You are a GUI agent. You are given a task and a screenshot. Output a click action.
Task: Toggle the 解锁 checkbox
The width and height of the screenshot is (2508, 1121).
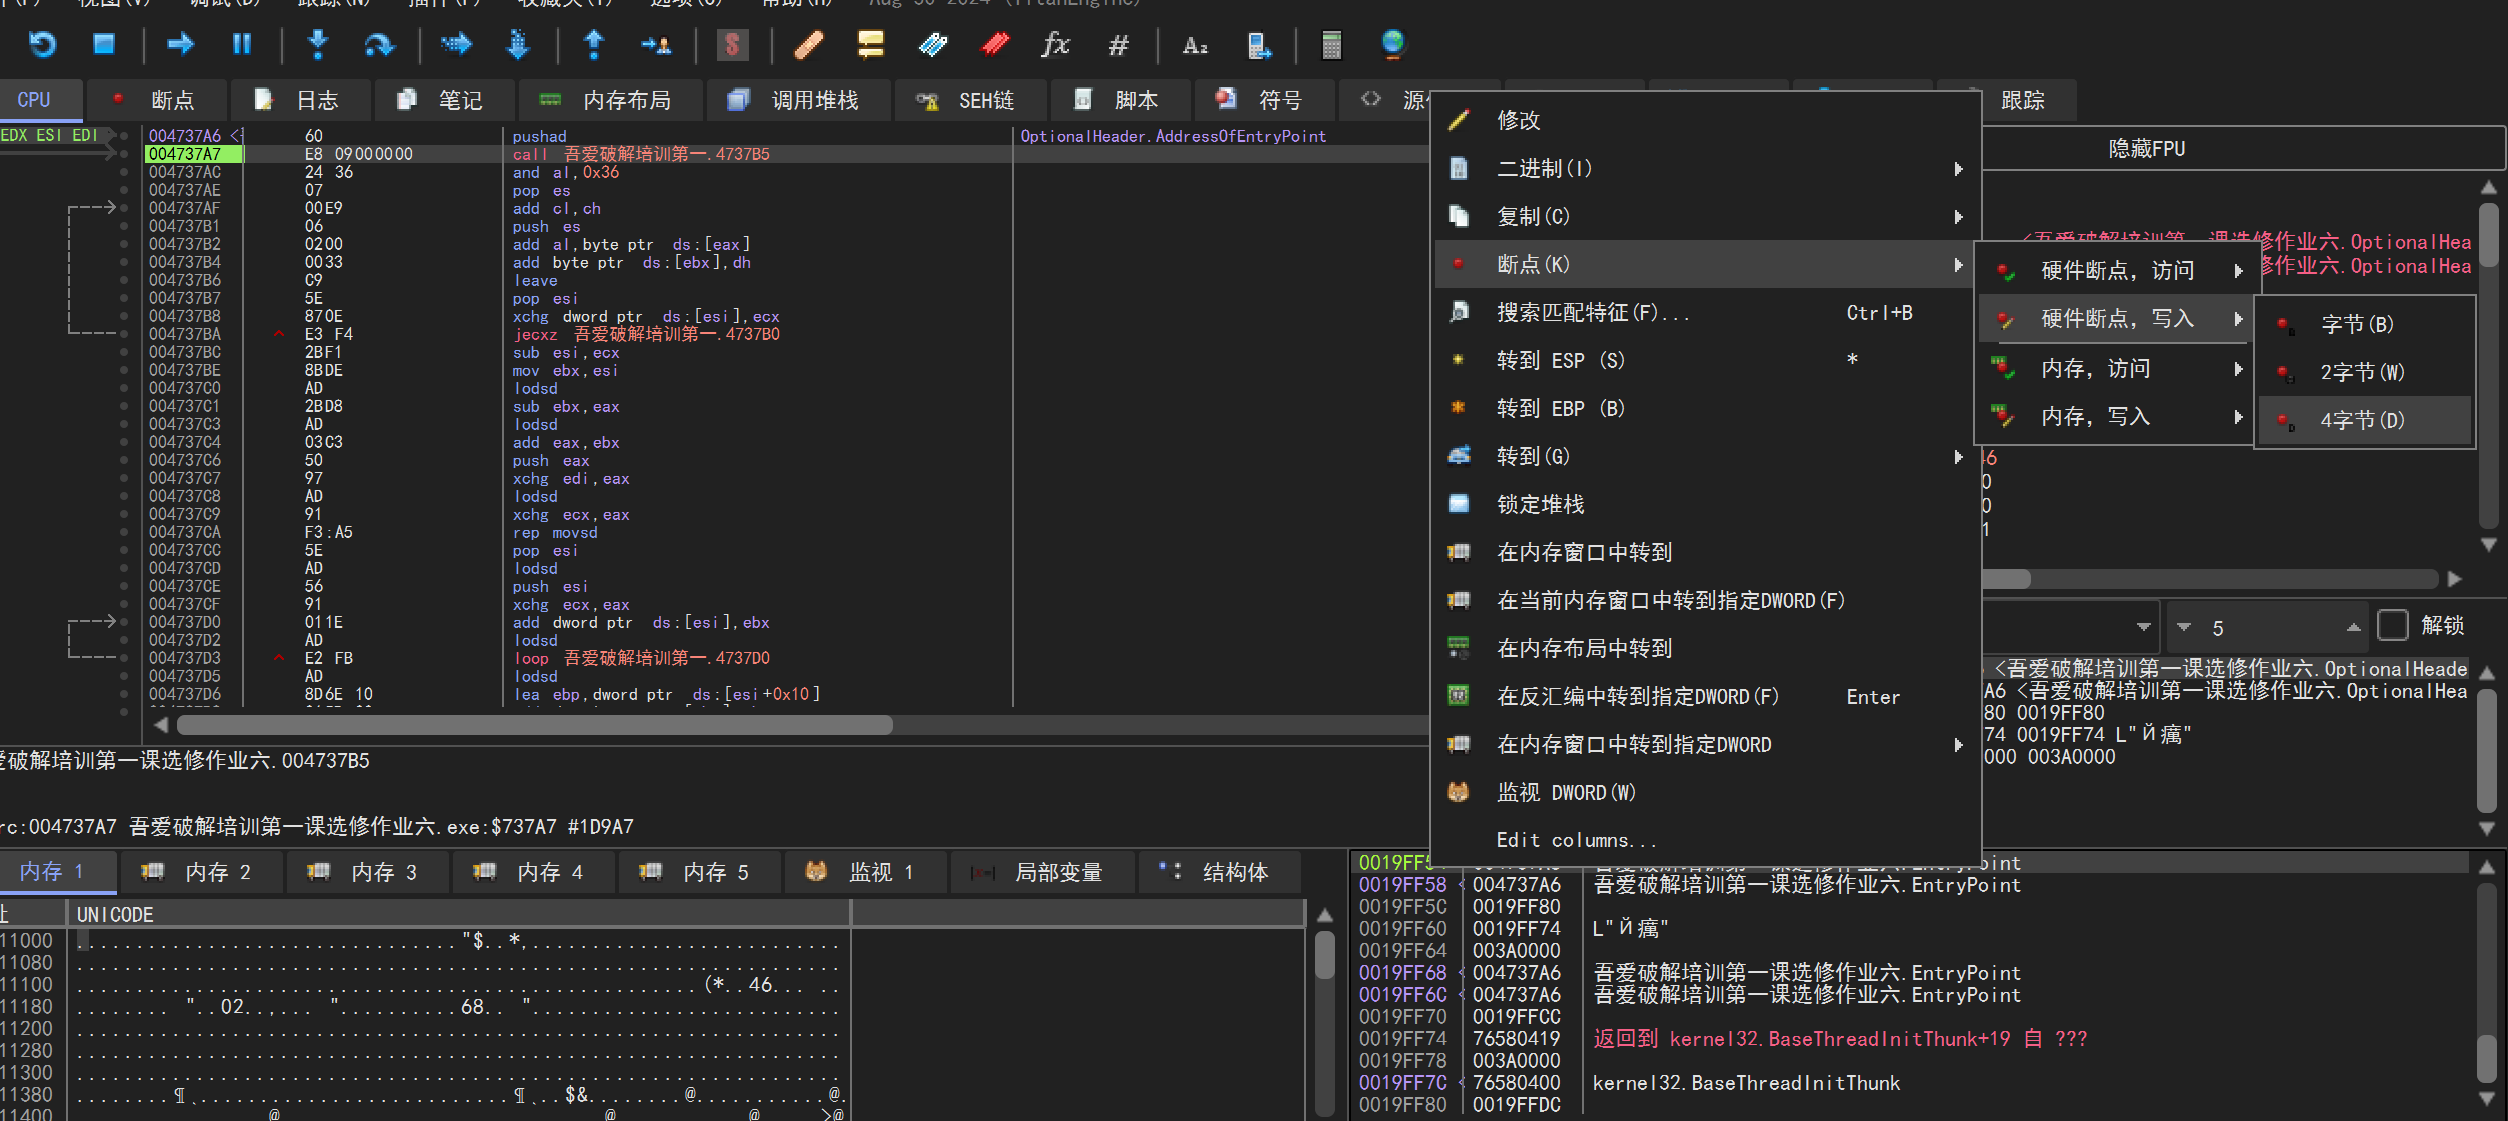point(2393,626)
